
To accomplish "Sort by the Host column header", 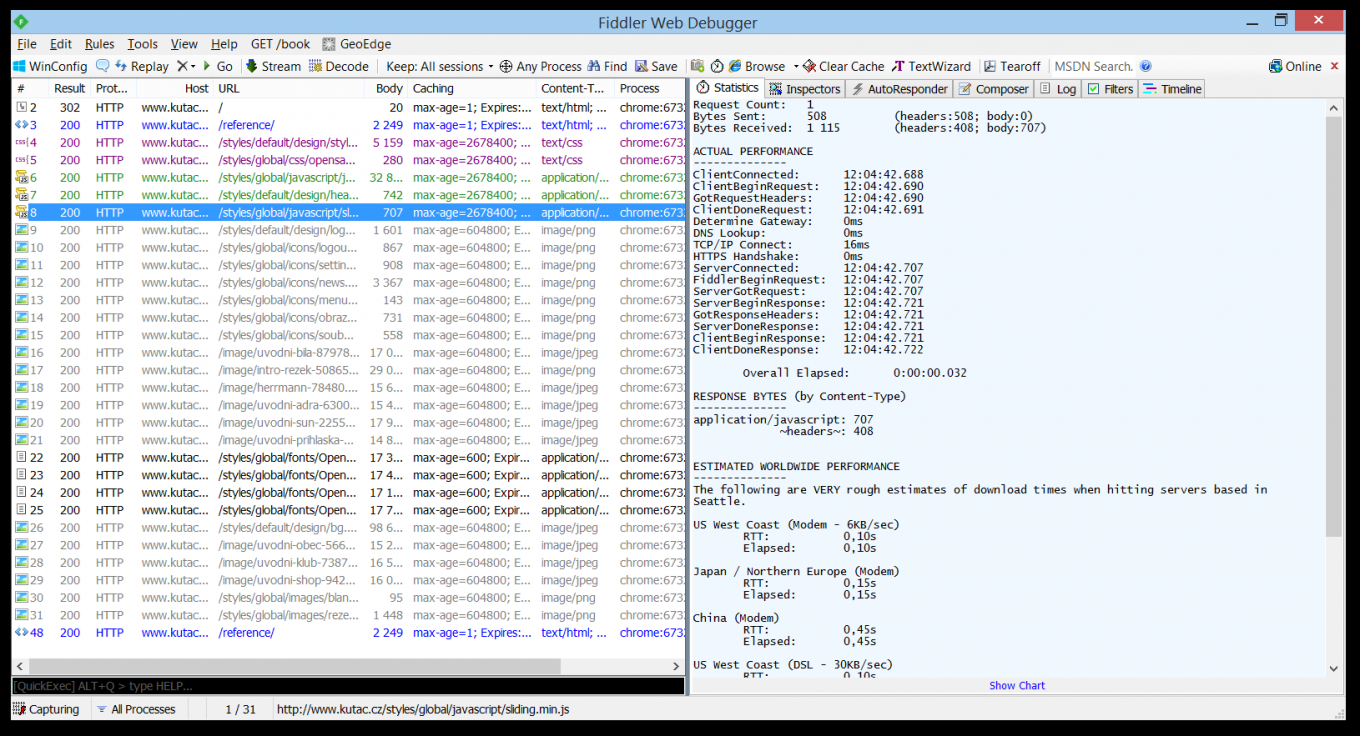I will (x=175, y=89).
